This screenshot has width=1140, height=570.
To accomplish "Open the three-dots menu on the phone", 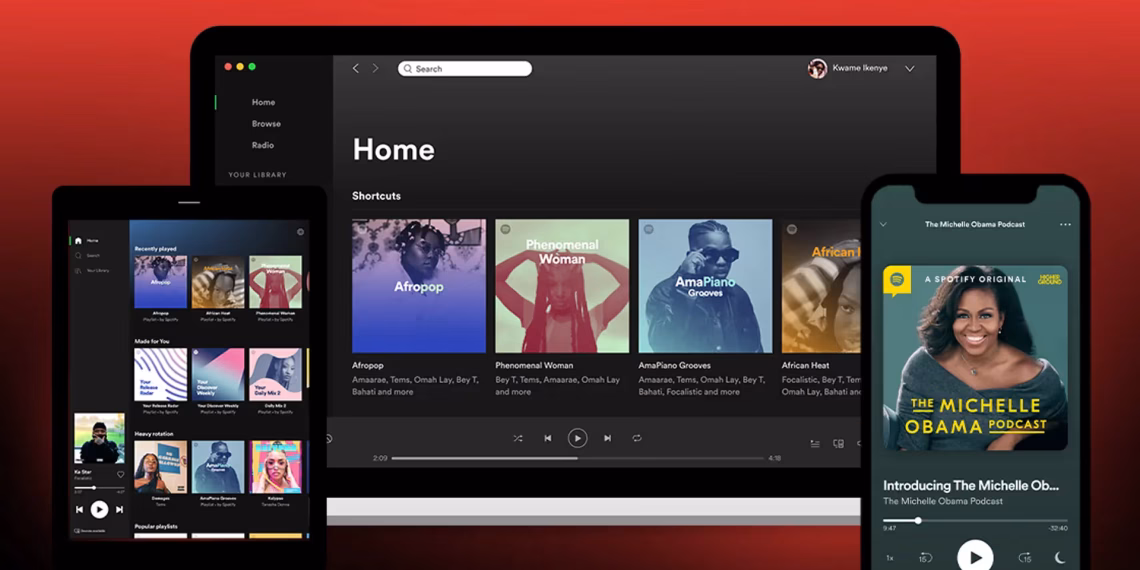I will pos(1065,225).
